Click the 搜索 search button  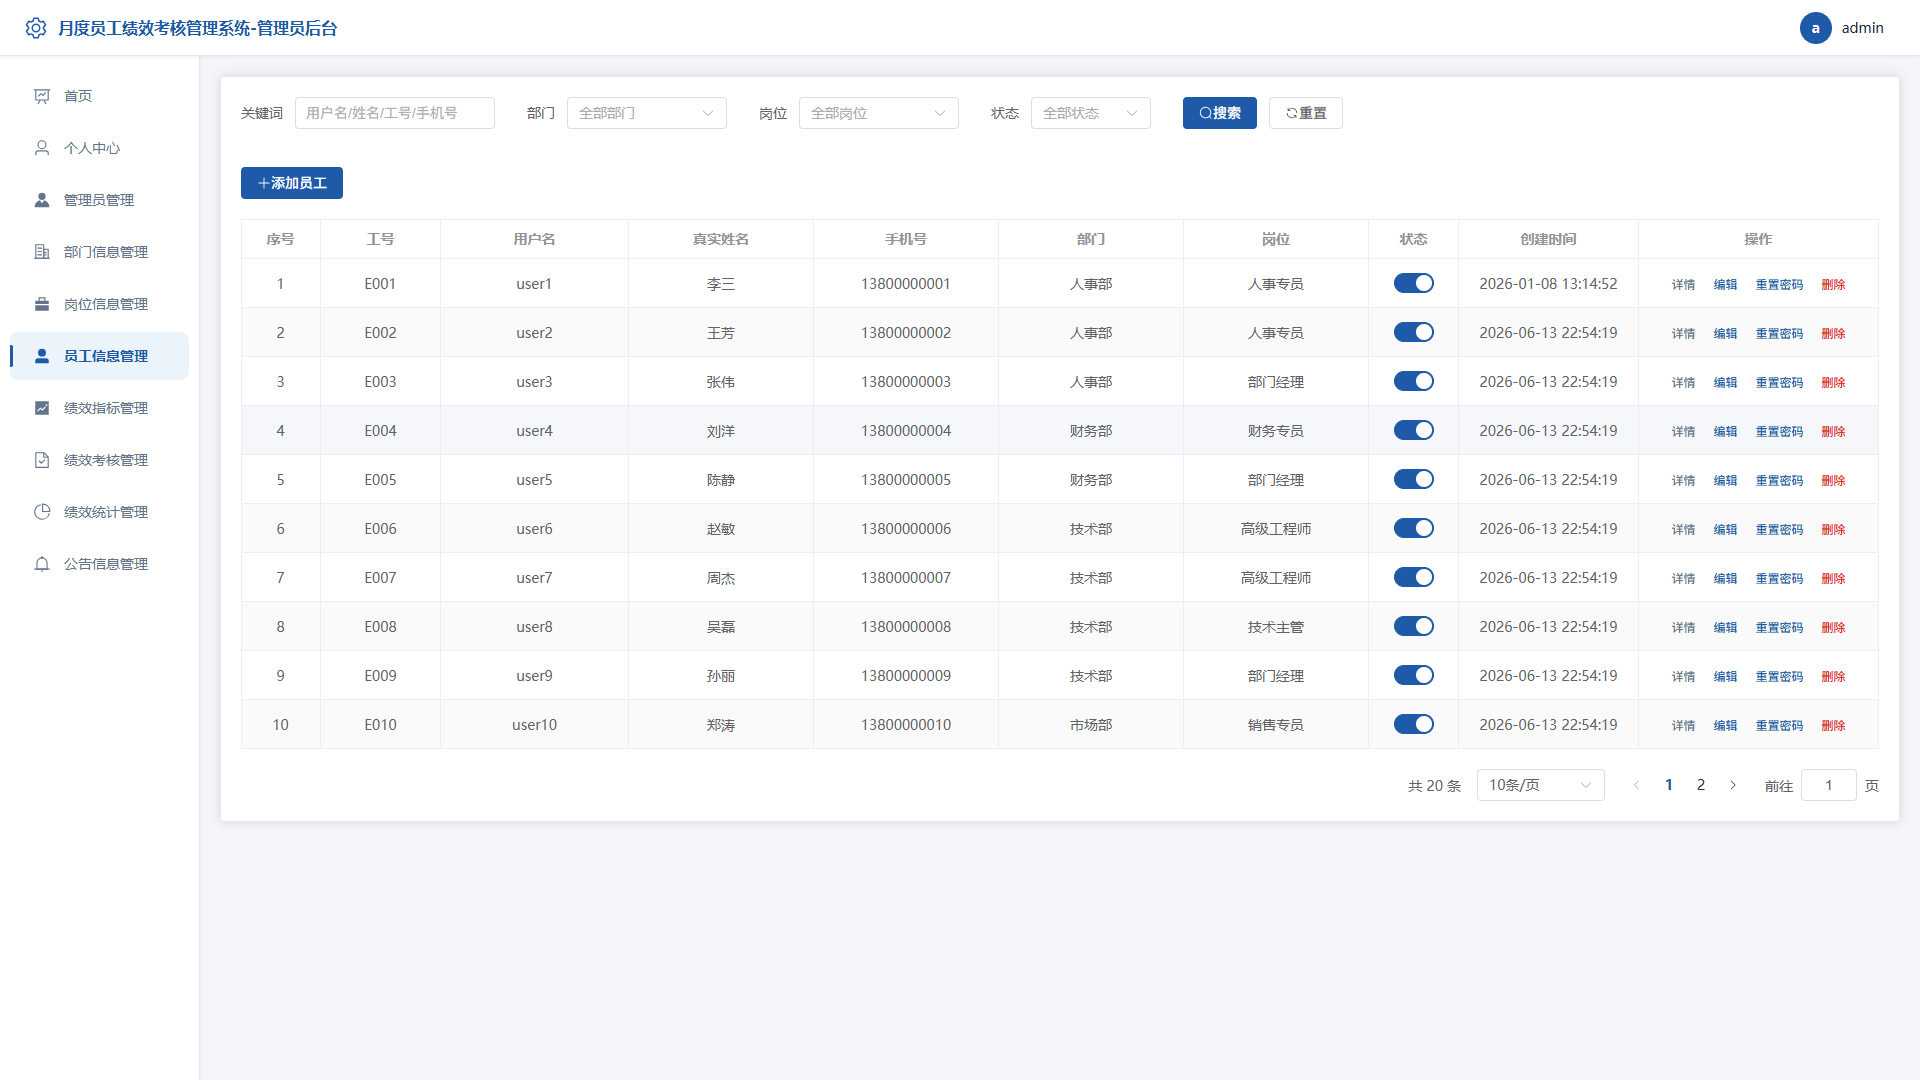pos(1219,113)
